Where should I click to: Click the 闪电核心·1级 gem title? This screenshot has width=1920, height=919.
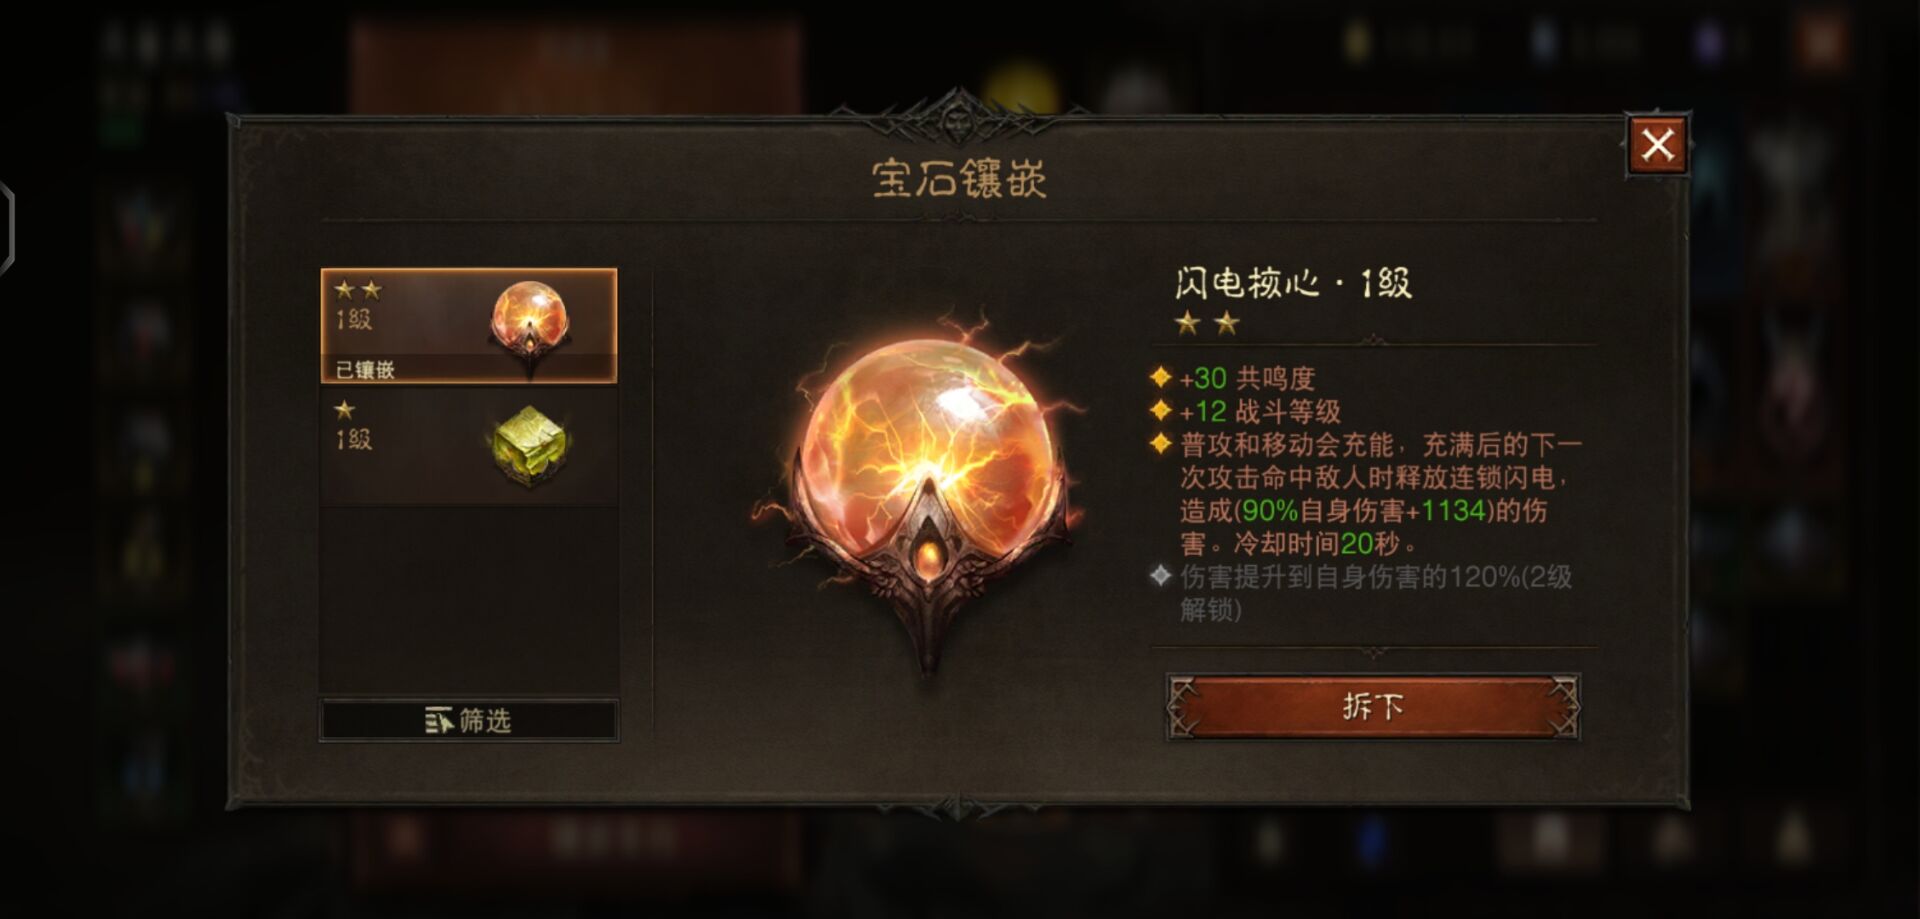point(1293,283)
